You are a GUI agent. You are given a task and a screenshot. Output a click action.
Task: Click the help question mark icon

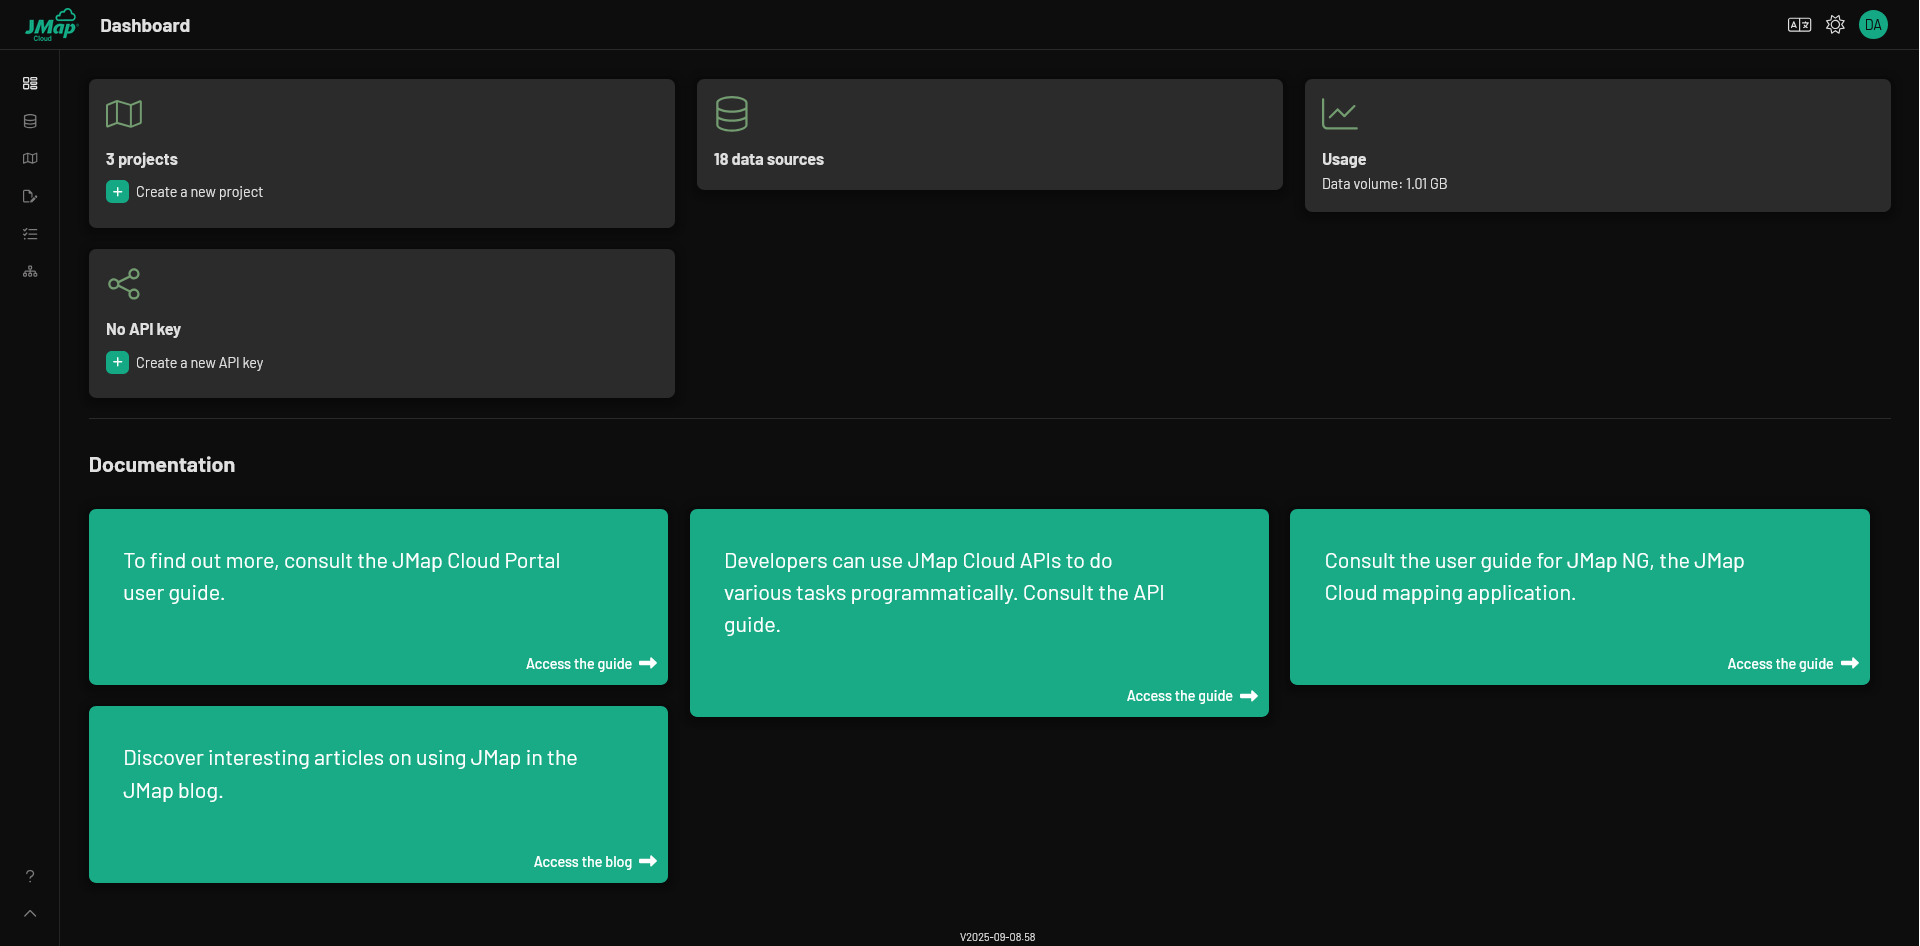(30, 876)
